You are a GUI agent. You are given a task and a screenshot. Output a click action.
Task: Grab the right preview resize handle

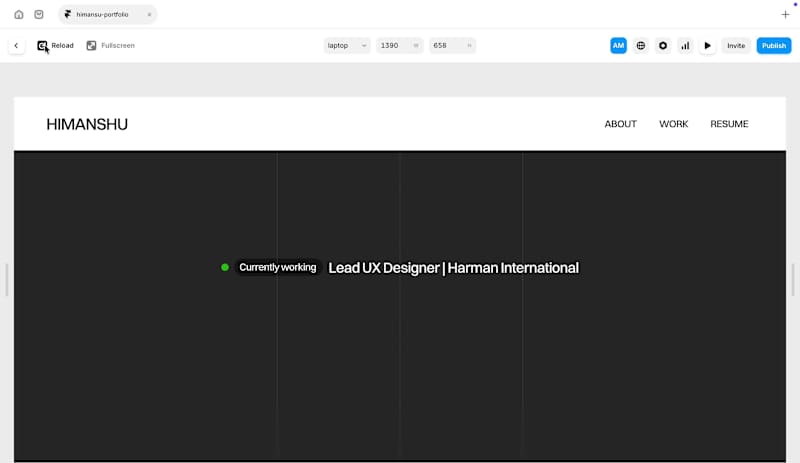click(x=793, y=279)
